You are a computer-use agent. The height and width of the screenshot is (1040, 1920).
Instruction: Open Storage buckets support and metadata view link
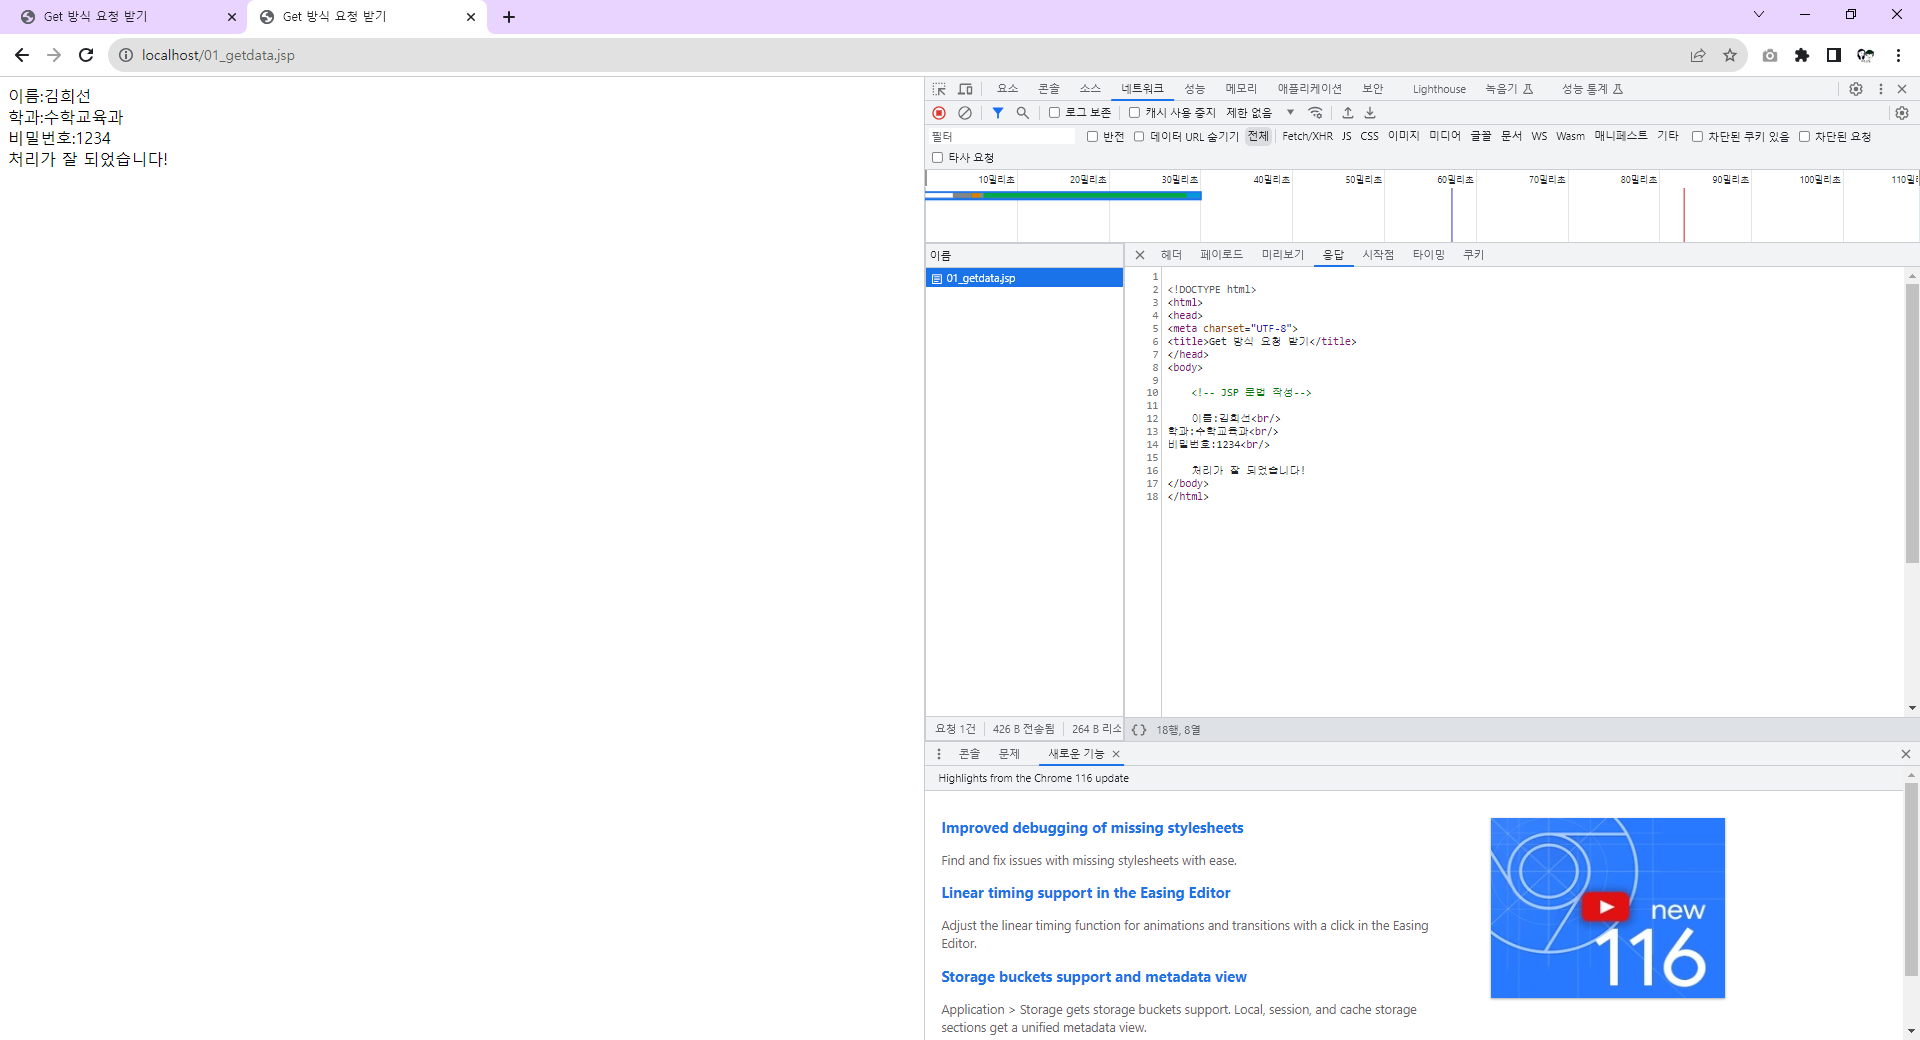click(1093, 977)
